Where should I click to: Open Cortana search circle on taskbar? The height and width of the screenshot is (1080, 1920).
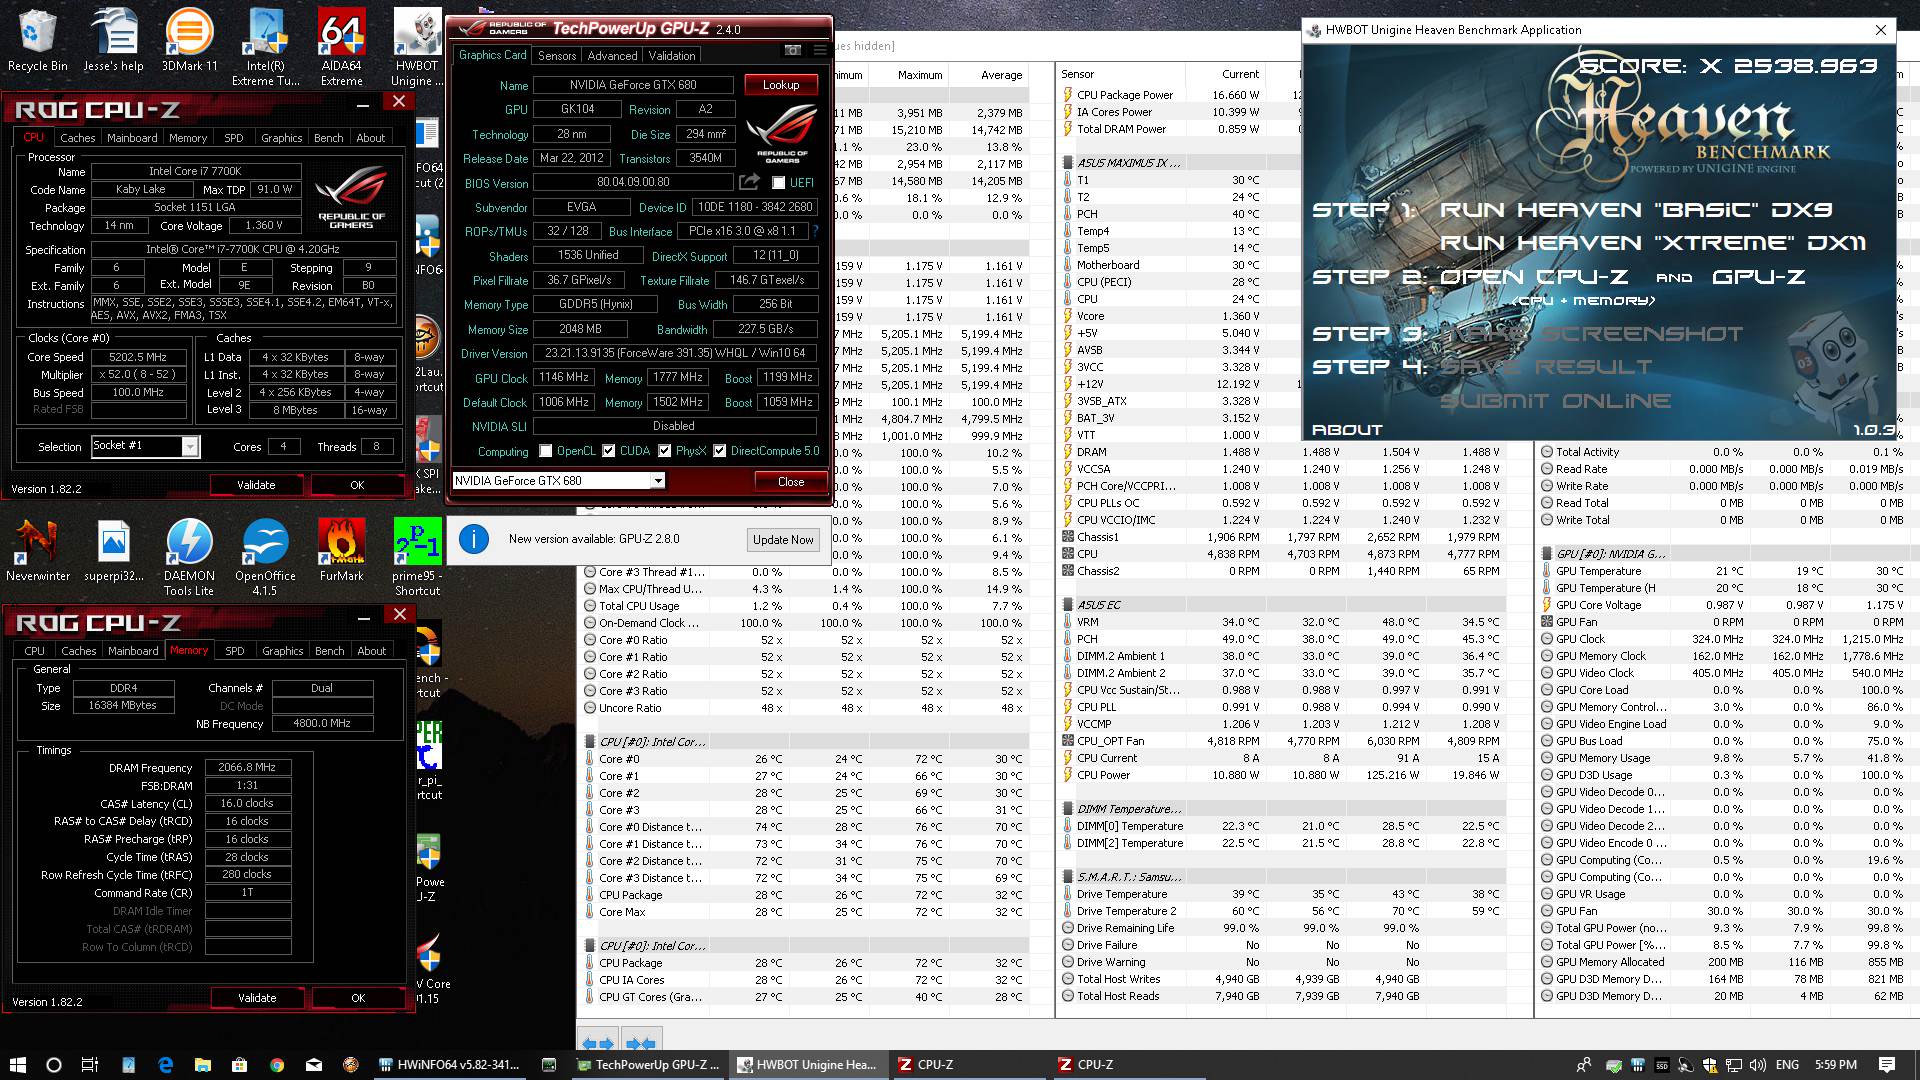(x=54, y=1065)
